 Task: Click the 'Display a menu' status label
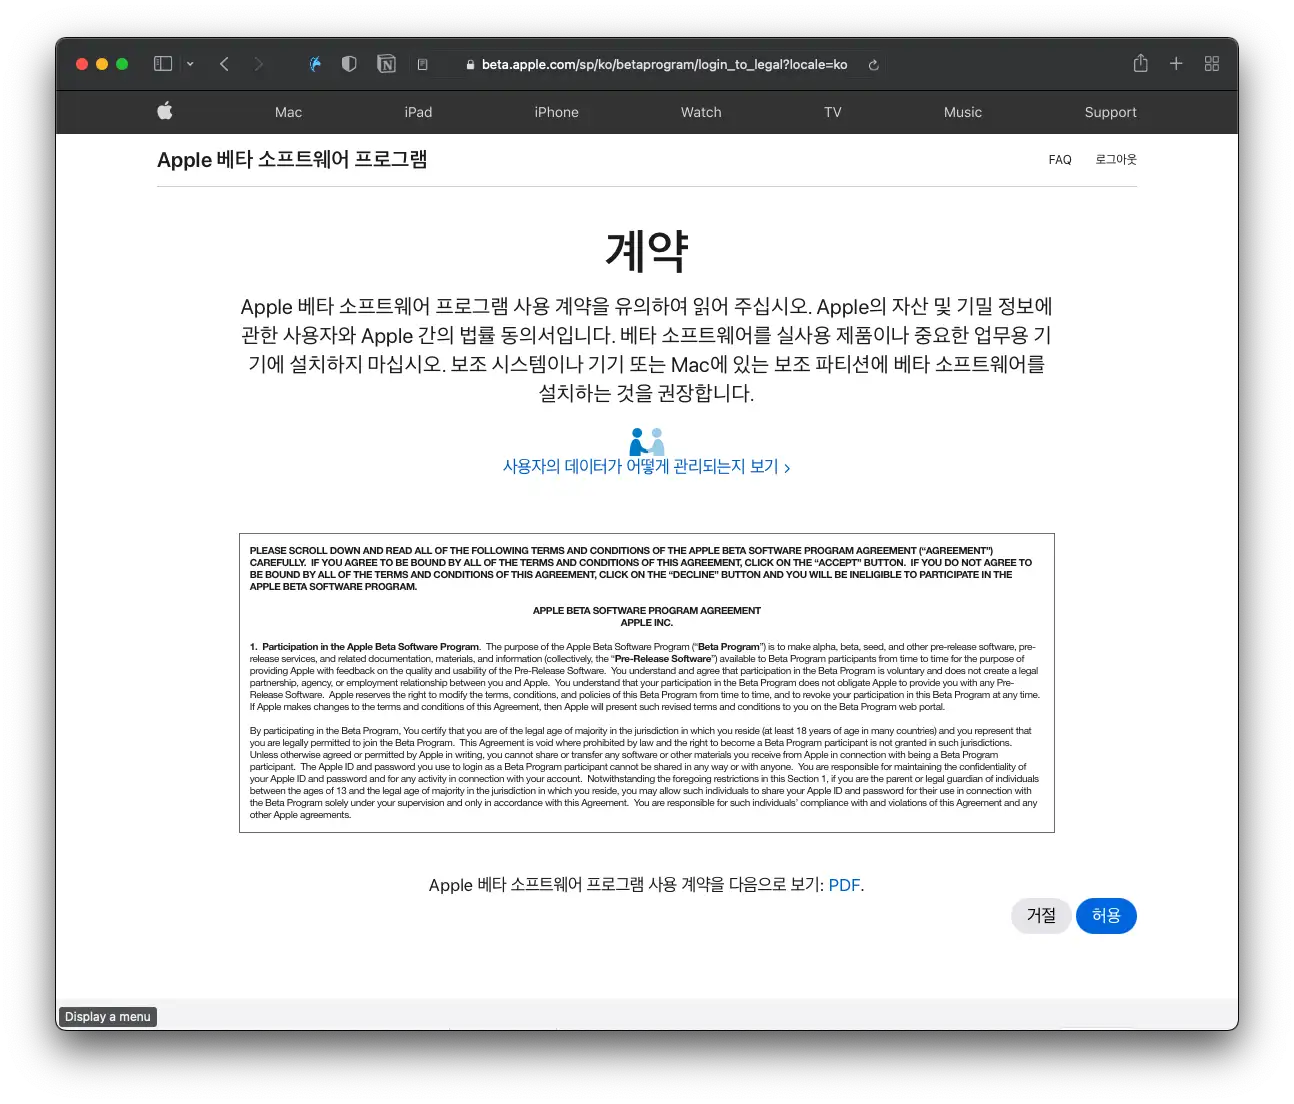(108, 1017)
